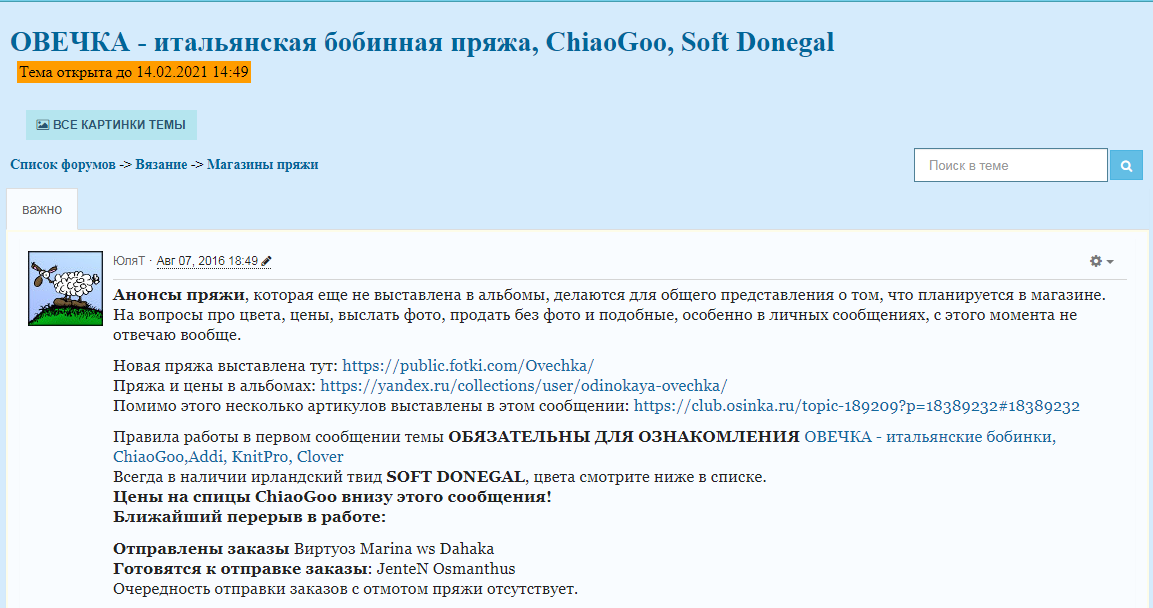Screen dimensions: 1153x608
Task: Click the Анонсы пряжи bold heading text
Action: click(179, 296)
